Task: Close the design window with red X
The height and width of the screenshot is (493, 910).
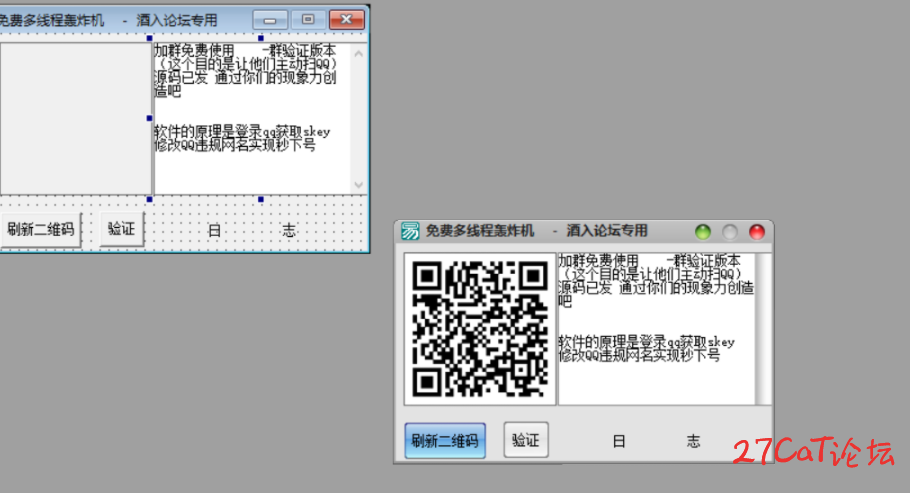Action: point(347,20)
